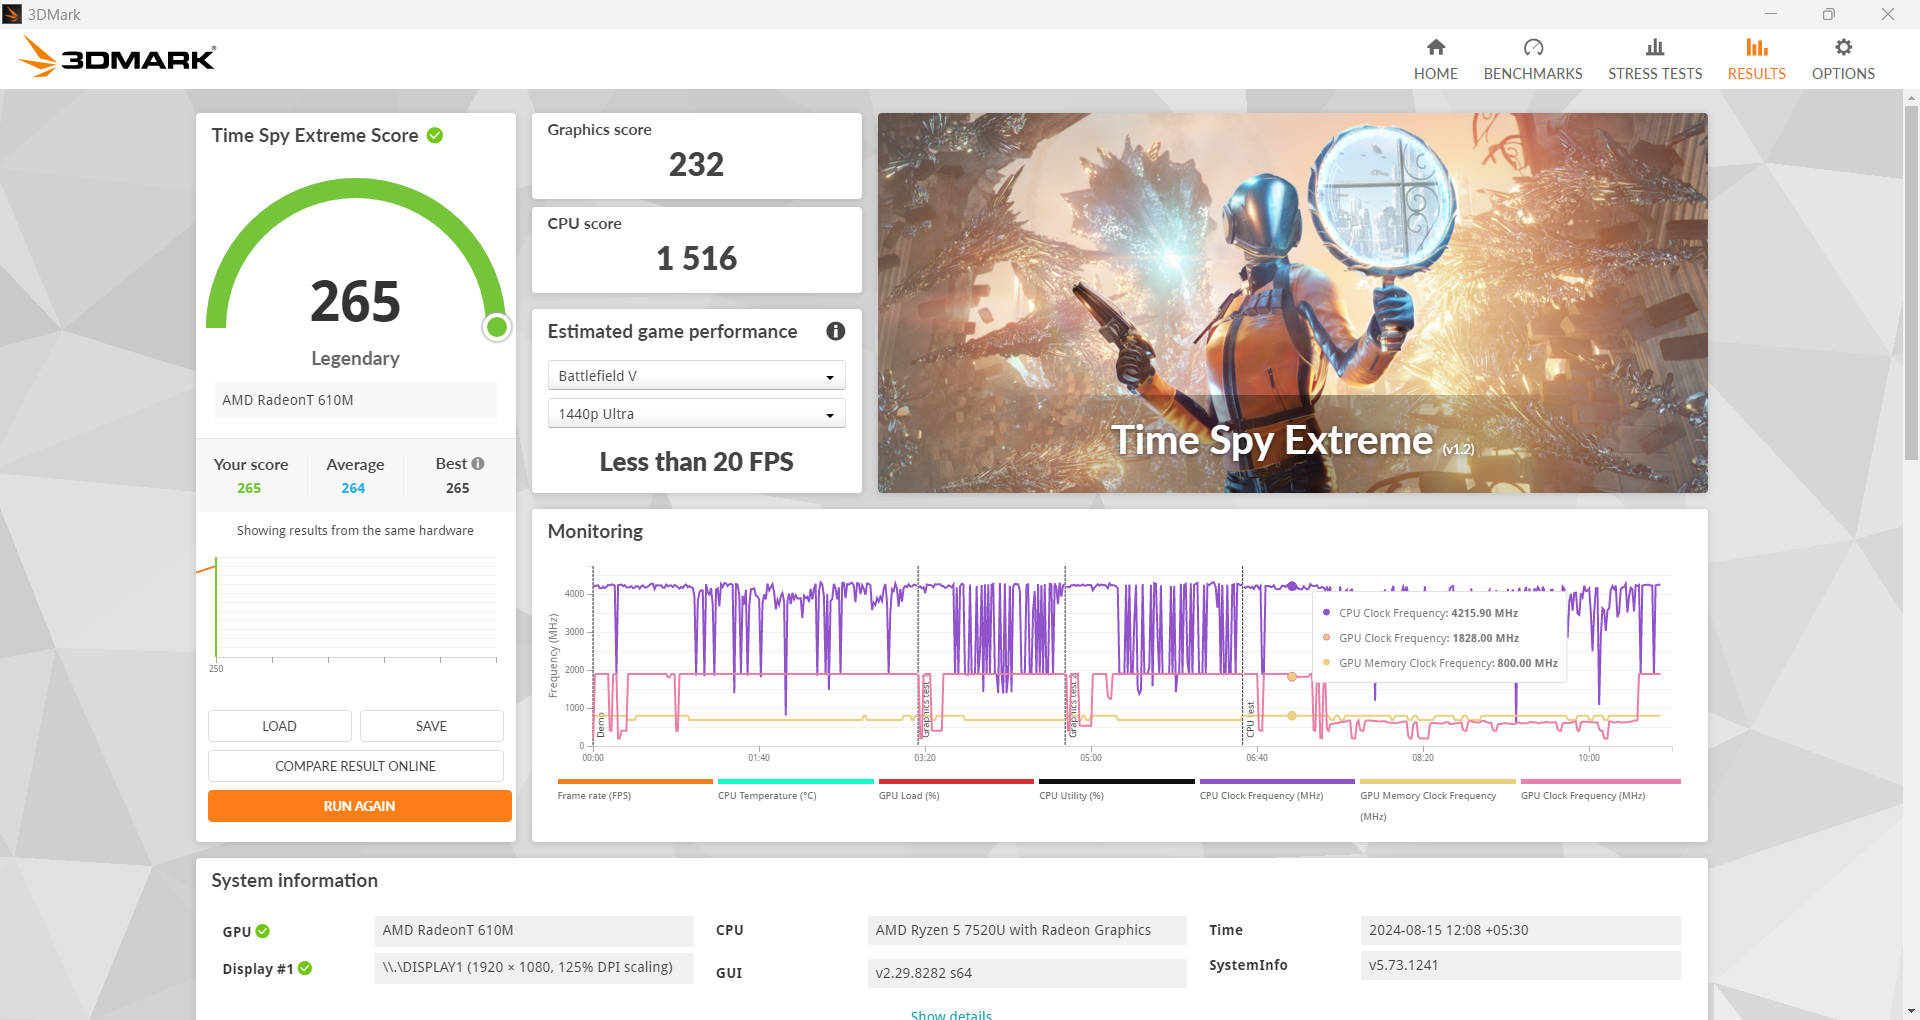Click the green validation check beside the score title
1920x1020 pixels.
click(435, 135)
